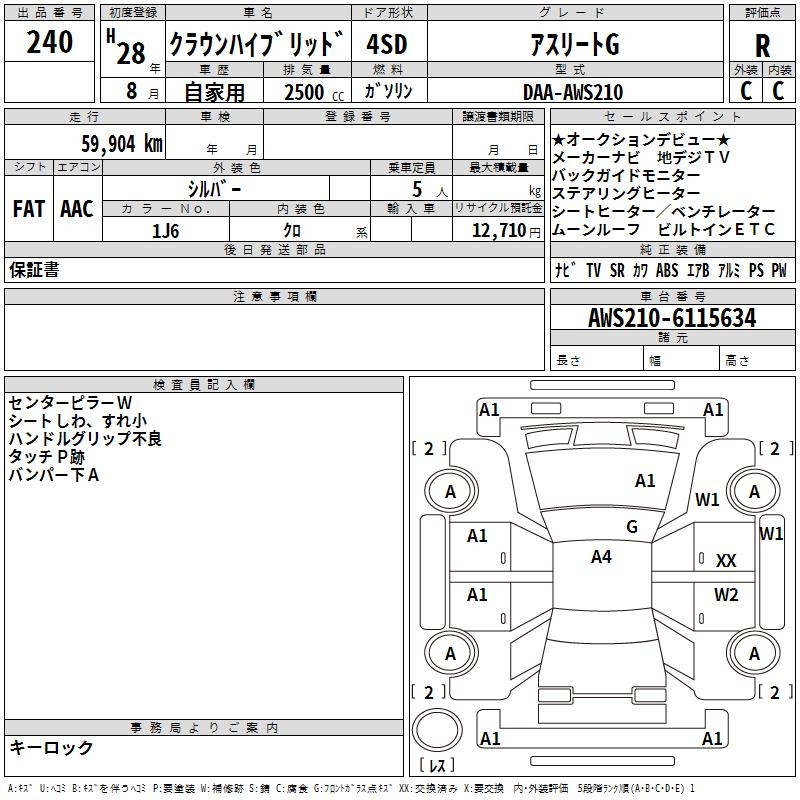Select the note ハンドルグリップ不良
800x800 pixels.
(85, 439)
